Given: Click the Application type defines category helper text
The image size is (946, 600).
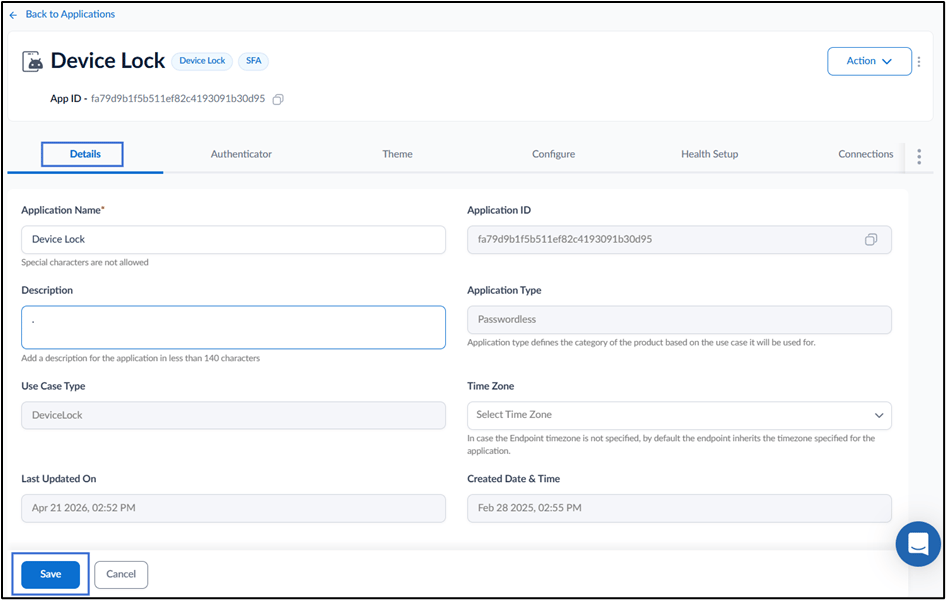Looking at the screenshot, I should (641, 343).
